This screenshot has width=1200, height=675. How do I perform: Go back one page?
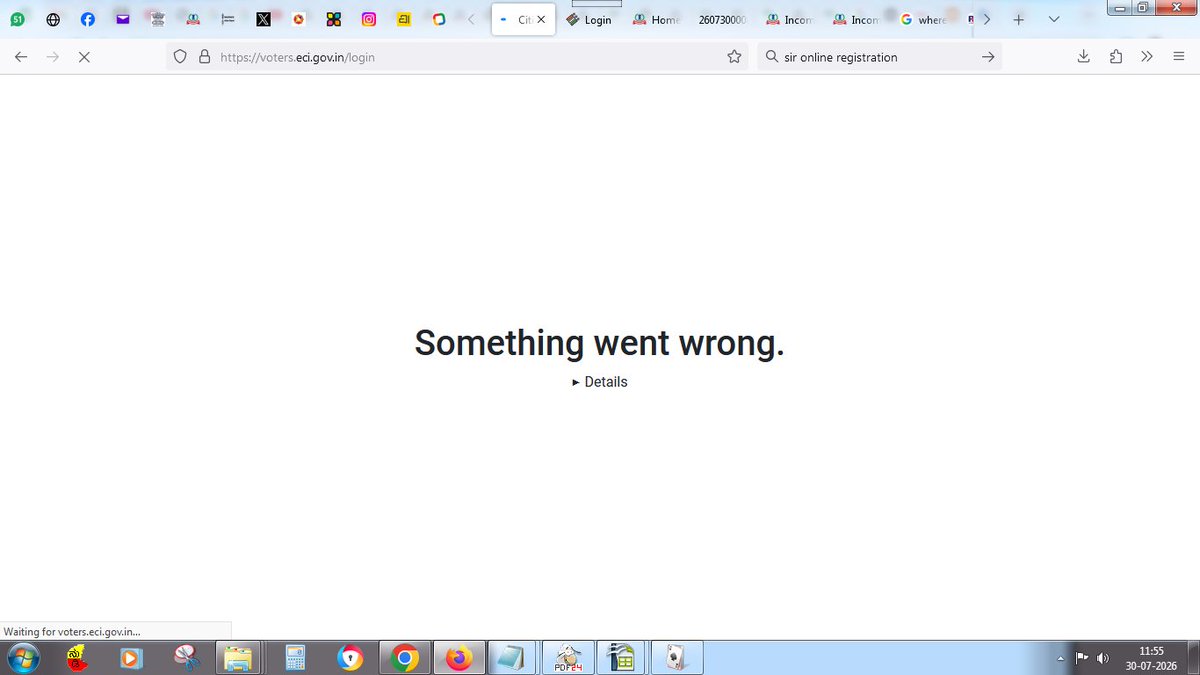[21, 57]
